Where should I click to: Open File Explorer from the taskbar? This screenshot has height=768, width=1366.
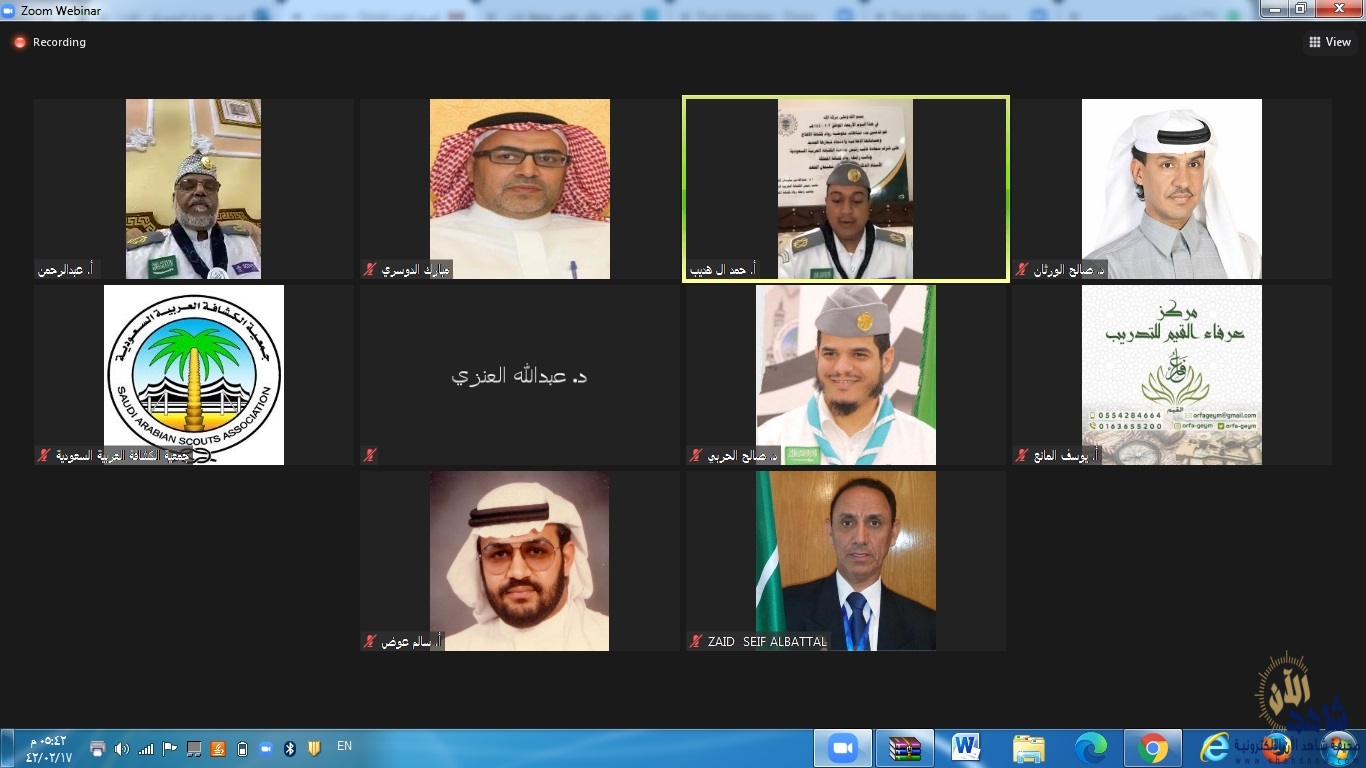coord(1028,748)
